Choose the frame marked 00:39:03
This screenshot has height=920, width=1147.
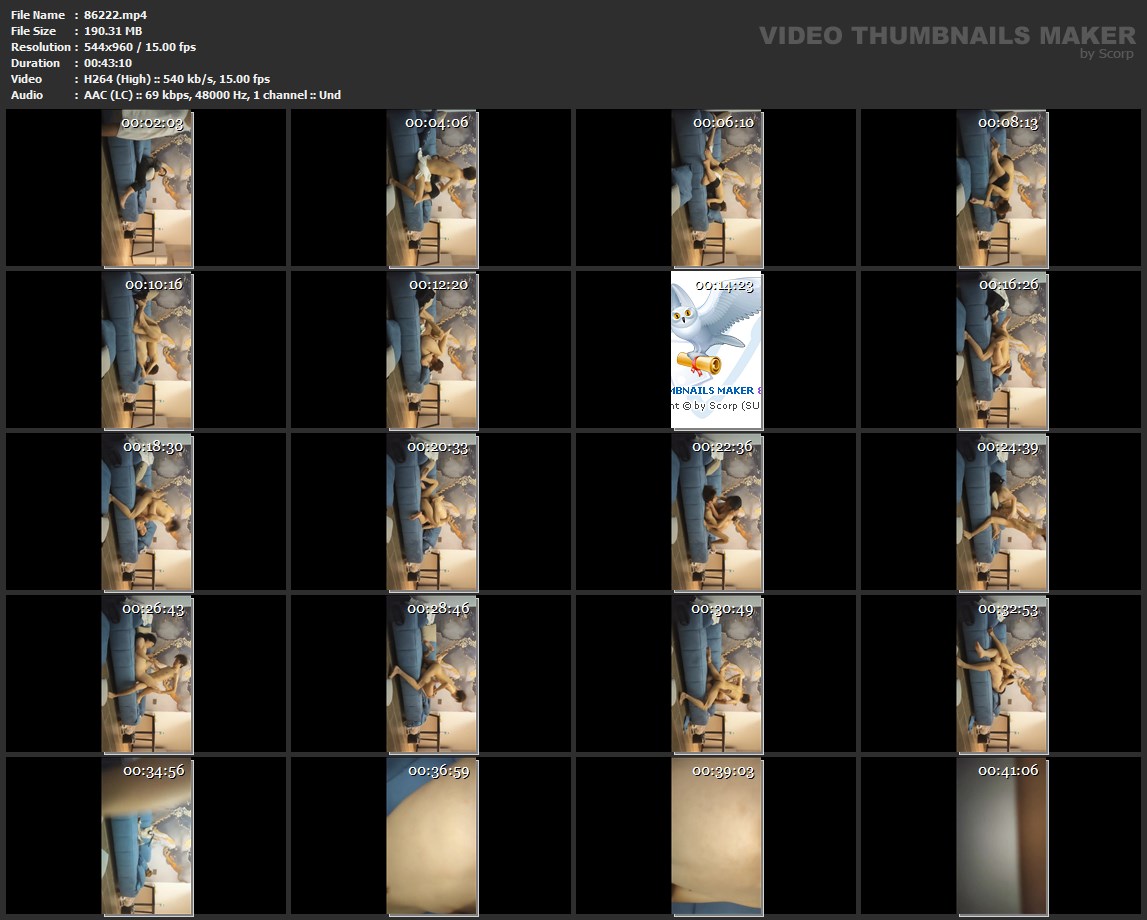(716, 836)
